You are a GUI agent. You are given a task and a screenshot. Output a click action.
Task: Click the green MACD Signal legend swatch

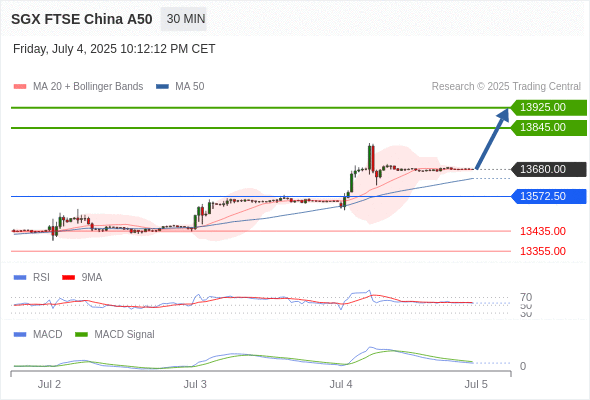(x=81, y=335)
